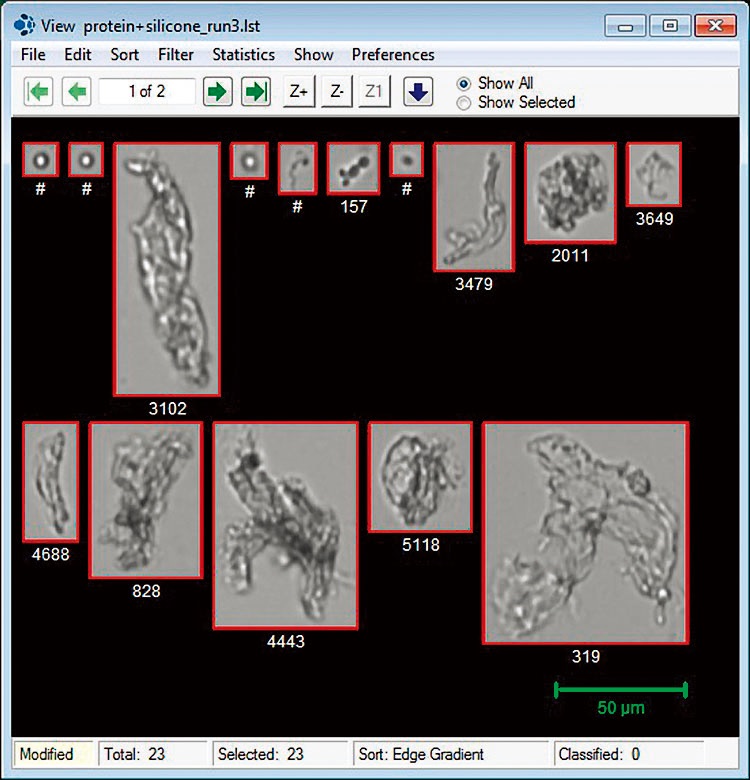Select the Show All radio button
750x780 pixels.
(x=463, y=84)
